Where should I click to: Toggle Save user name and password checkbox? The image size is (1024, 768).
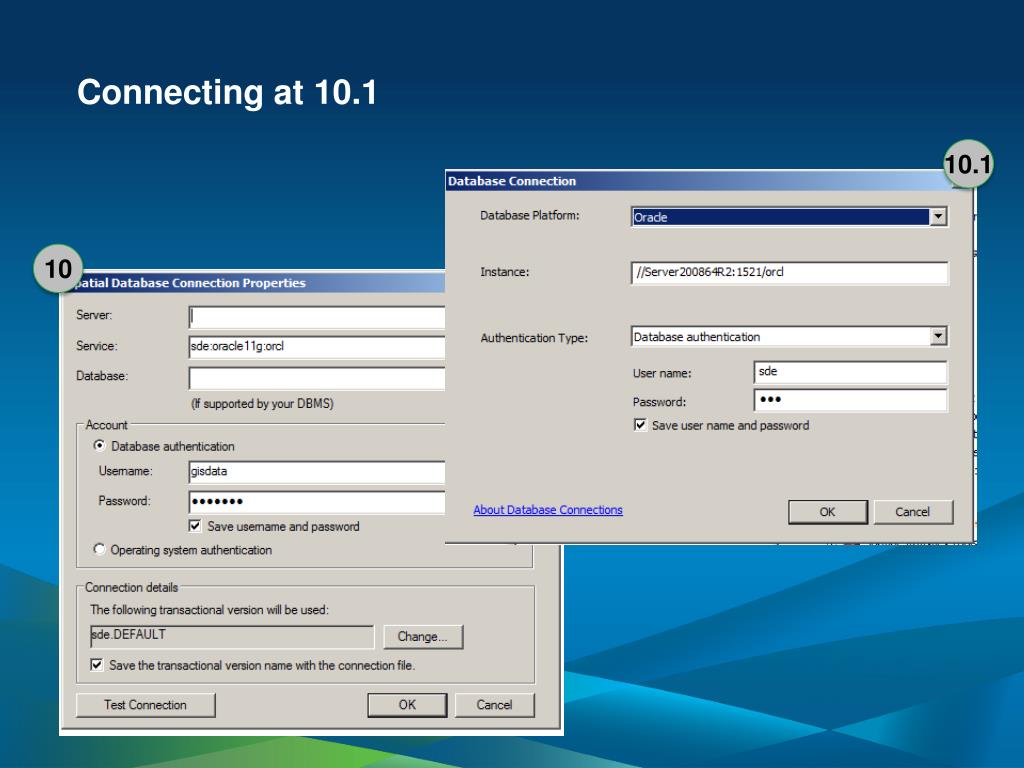(640, 425)
